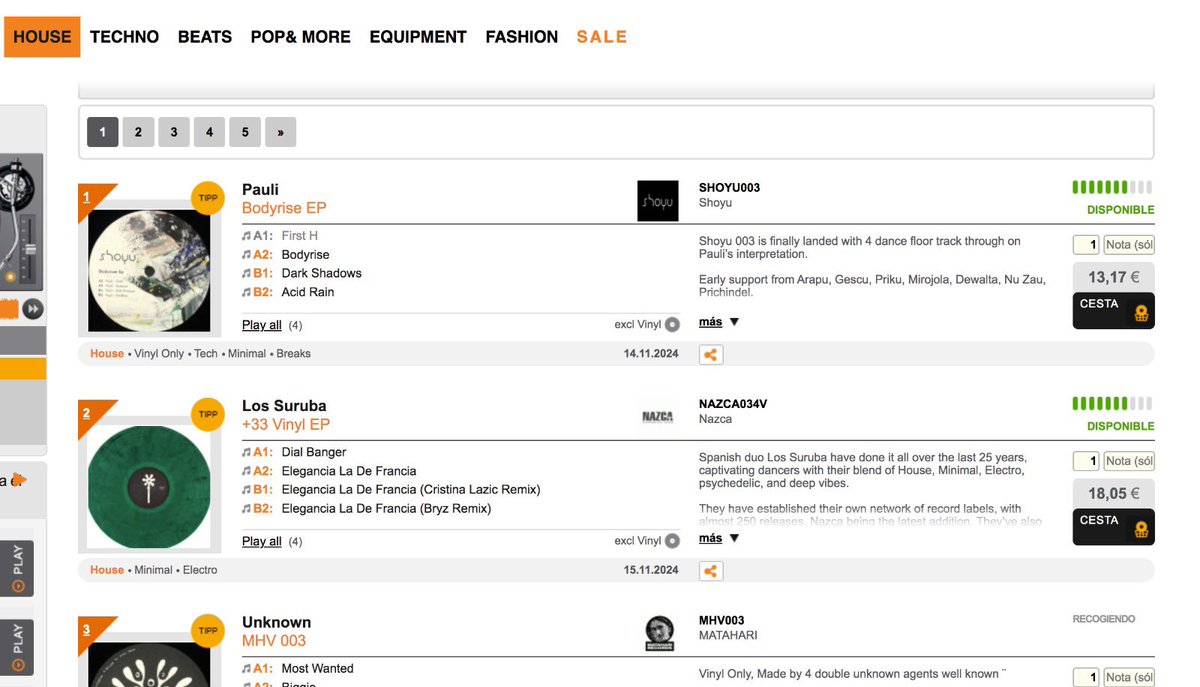Viewport: 1200px width, 687px height.
Task: Click the vinyl disc icon beside 'excl Vinyl'
Action: (x=671, y=324)
